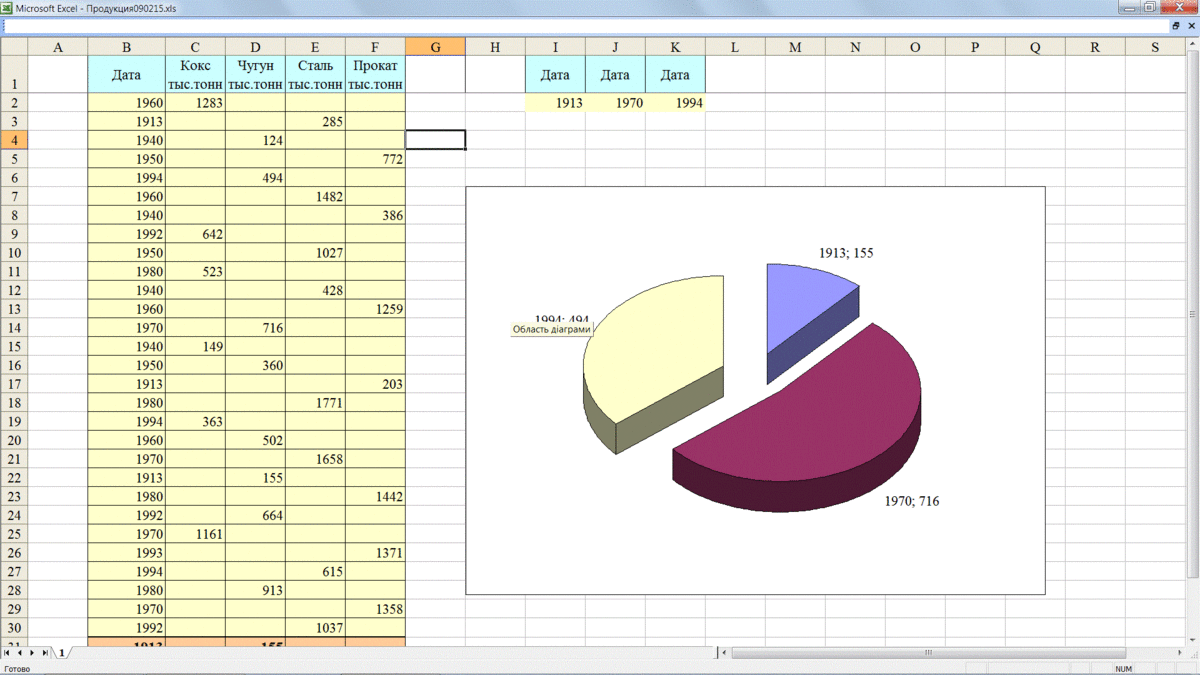Select the 1970 cell in column J

click(x=615, y=103)
